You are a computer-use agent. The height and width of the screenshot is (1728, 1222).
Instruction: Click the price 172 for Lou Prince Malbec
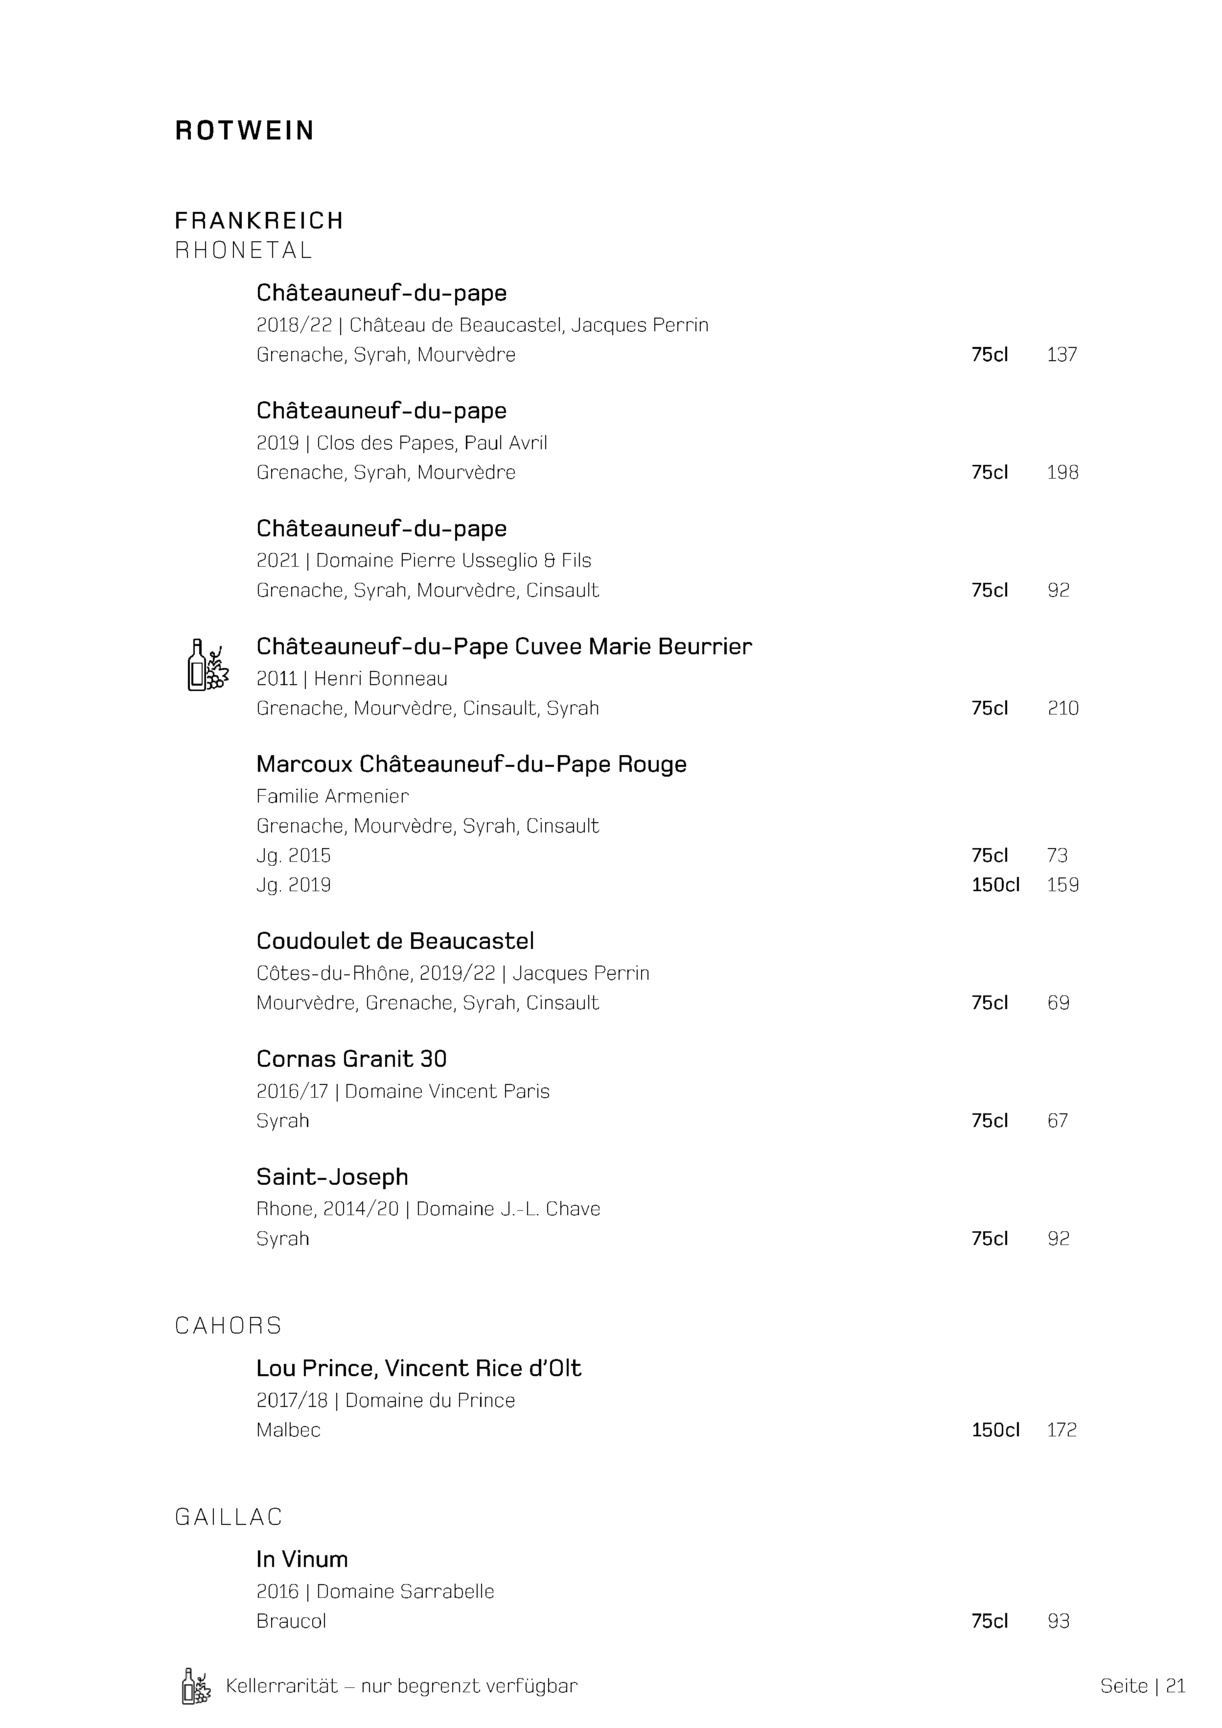point(1061,1430)
